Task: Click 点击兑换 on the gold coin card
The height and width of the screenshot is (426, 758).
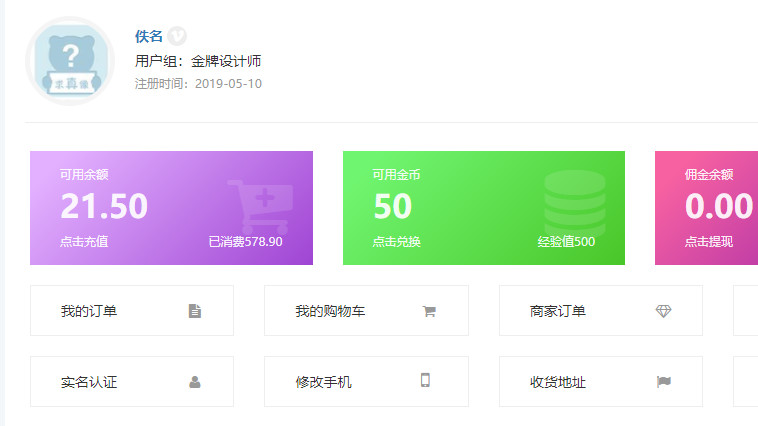Action: 396,241
